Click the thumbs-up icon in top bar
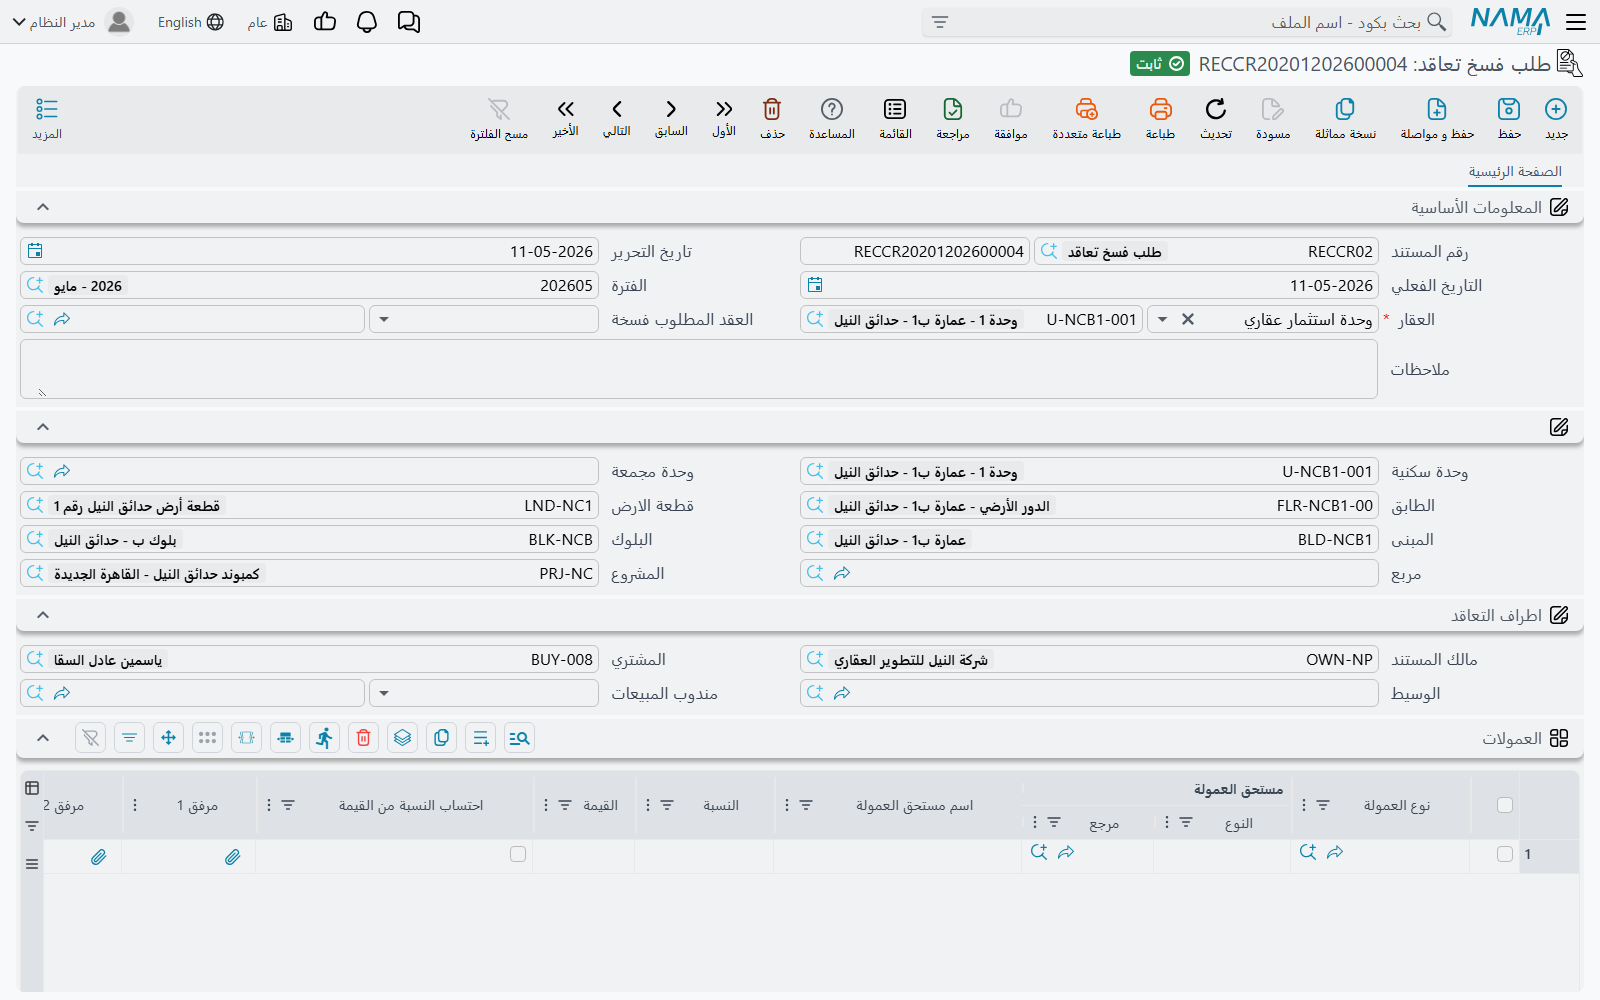The height and width of the screenshot is (1000, 1600). [x=325, y=22]
